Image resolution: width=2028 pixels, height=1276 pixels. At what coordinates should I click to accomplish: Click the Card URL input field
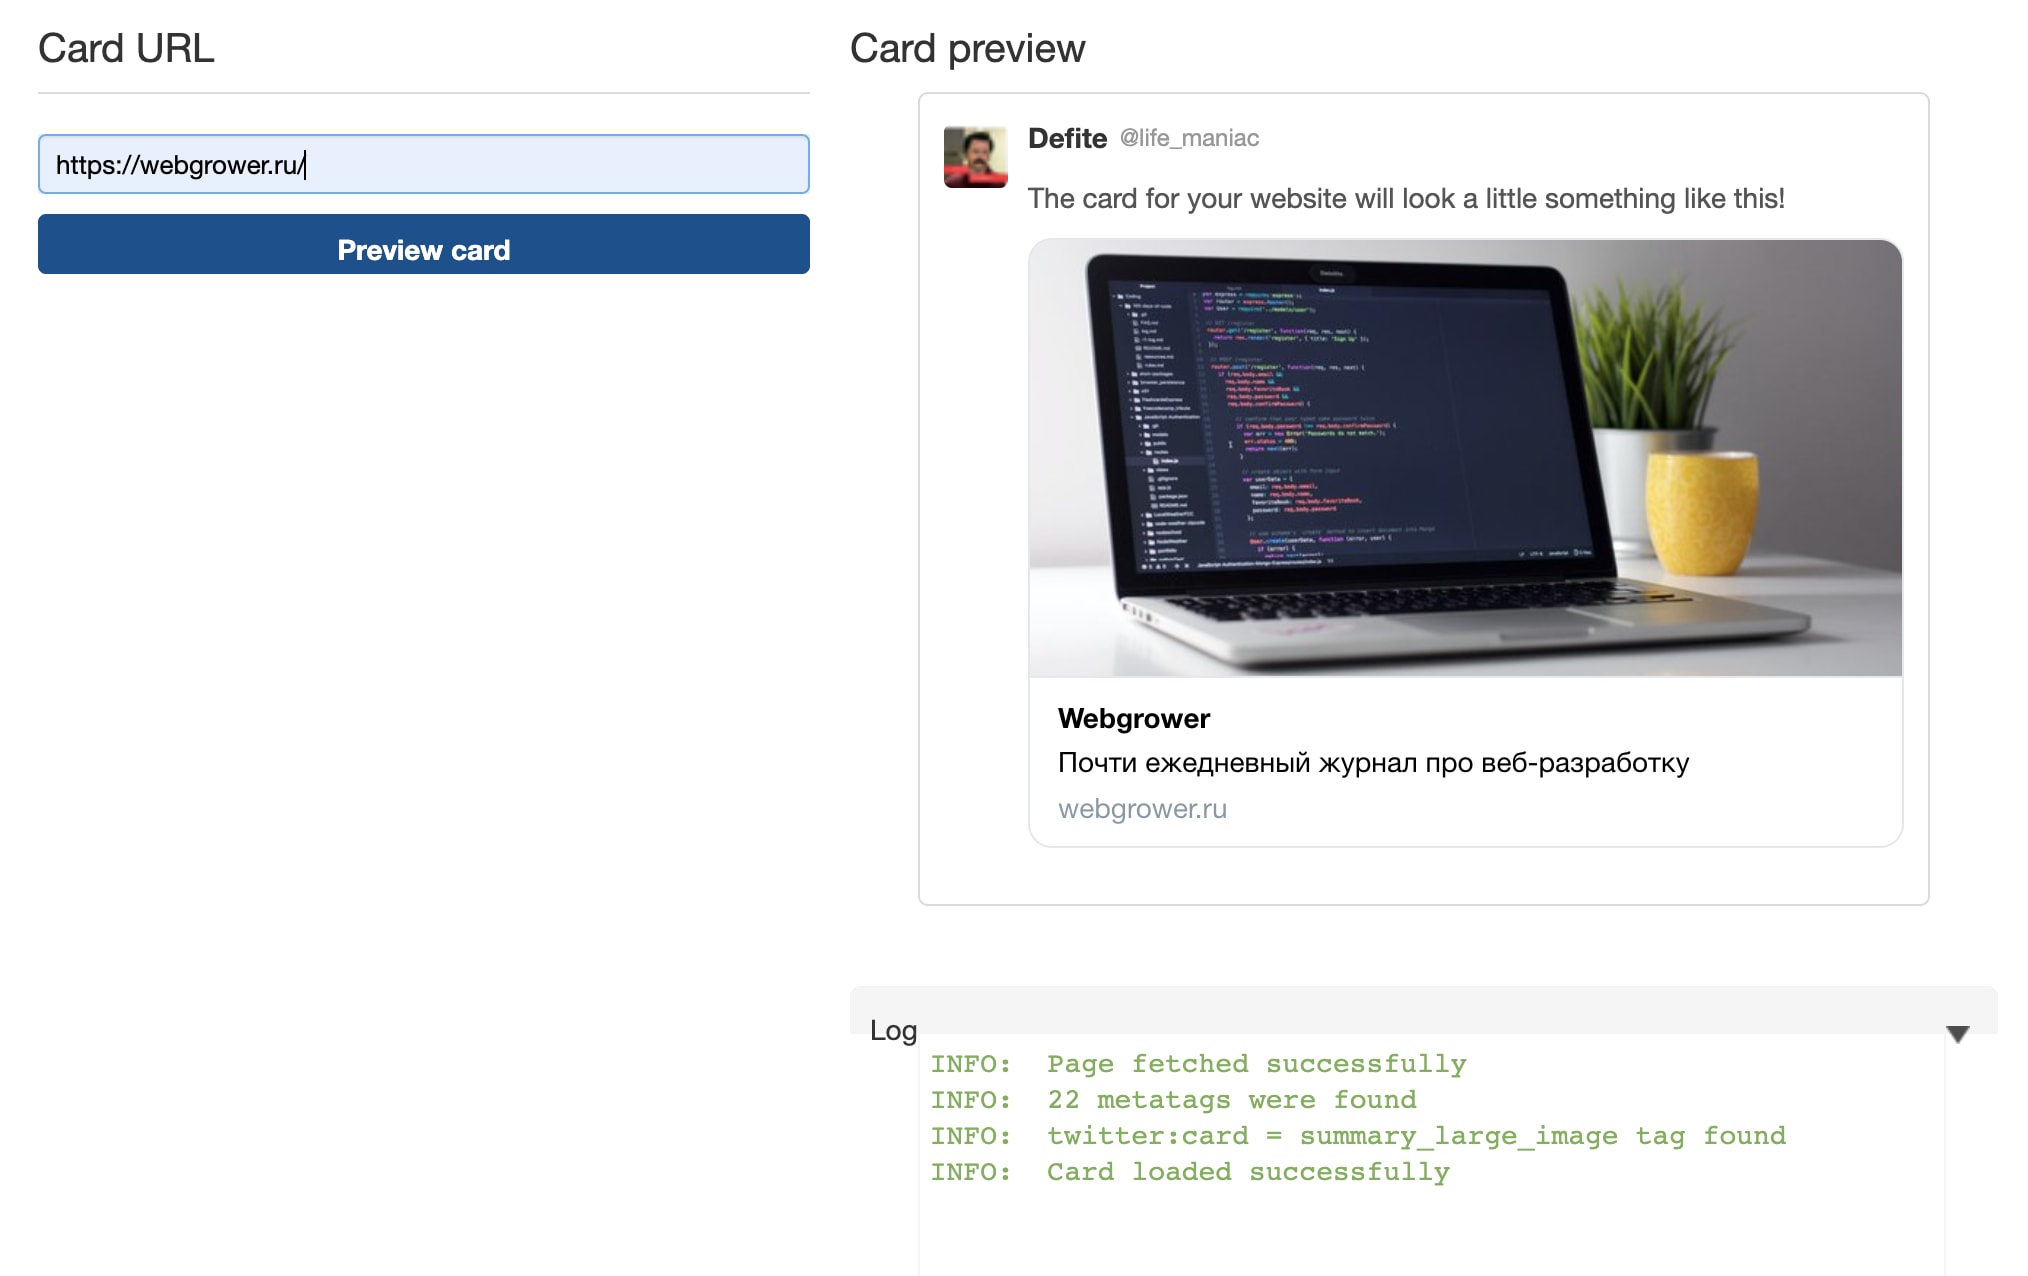423,164
